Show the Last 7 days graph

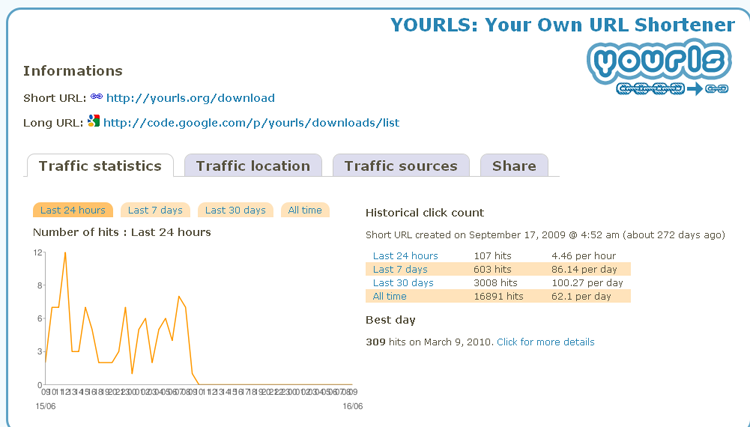(155, 210)
